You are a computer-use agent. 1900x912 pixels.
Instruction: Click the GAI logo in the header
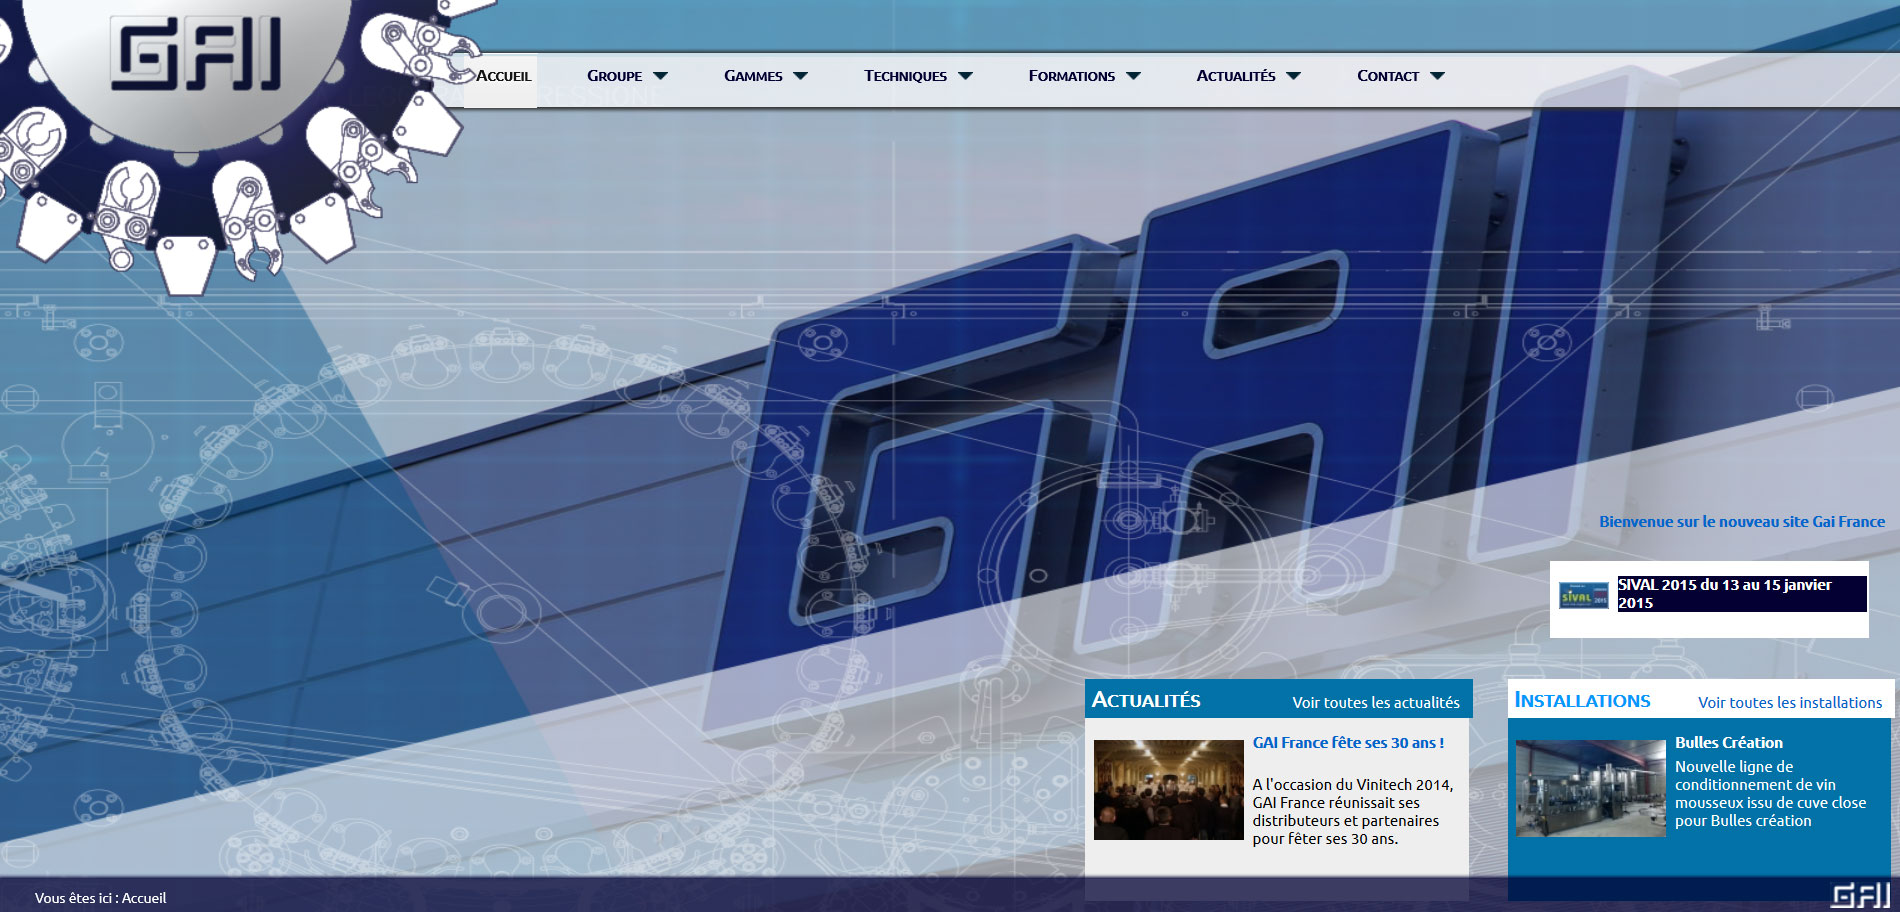196,55
